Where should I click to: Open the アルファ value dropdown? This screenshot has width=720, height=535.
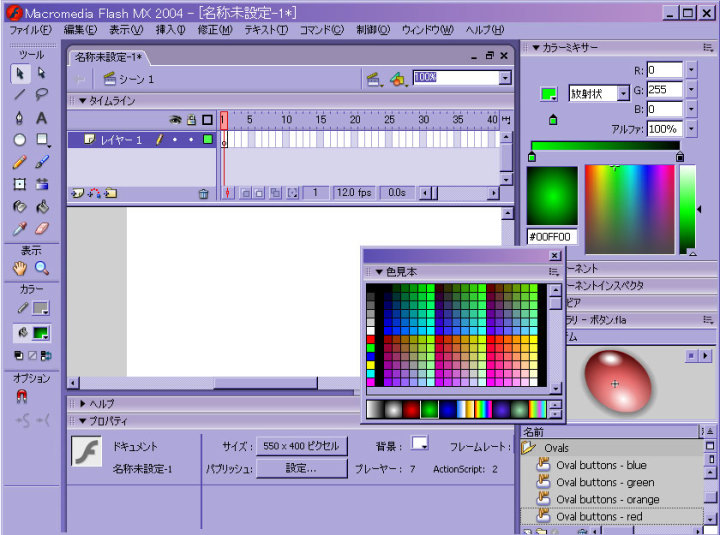[x=692, y=129]
